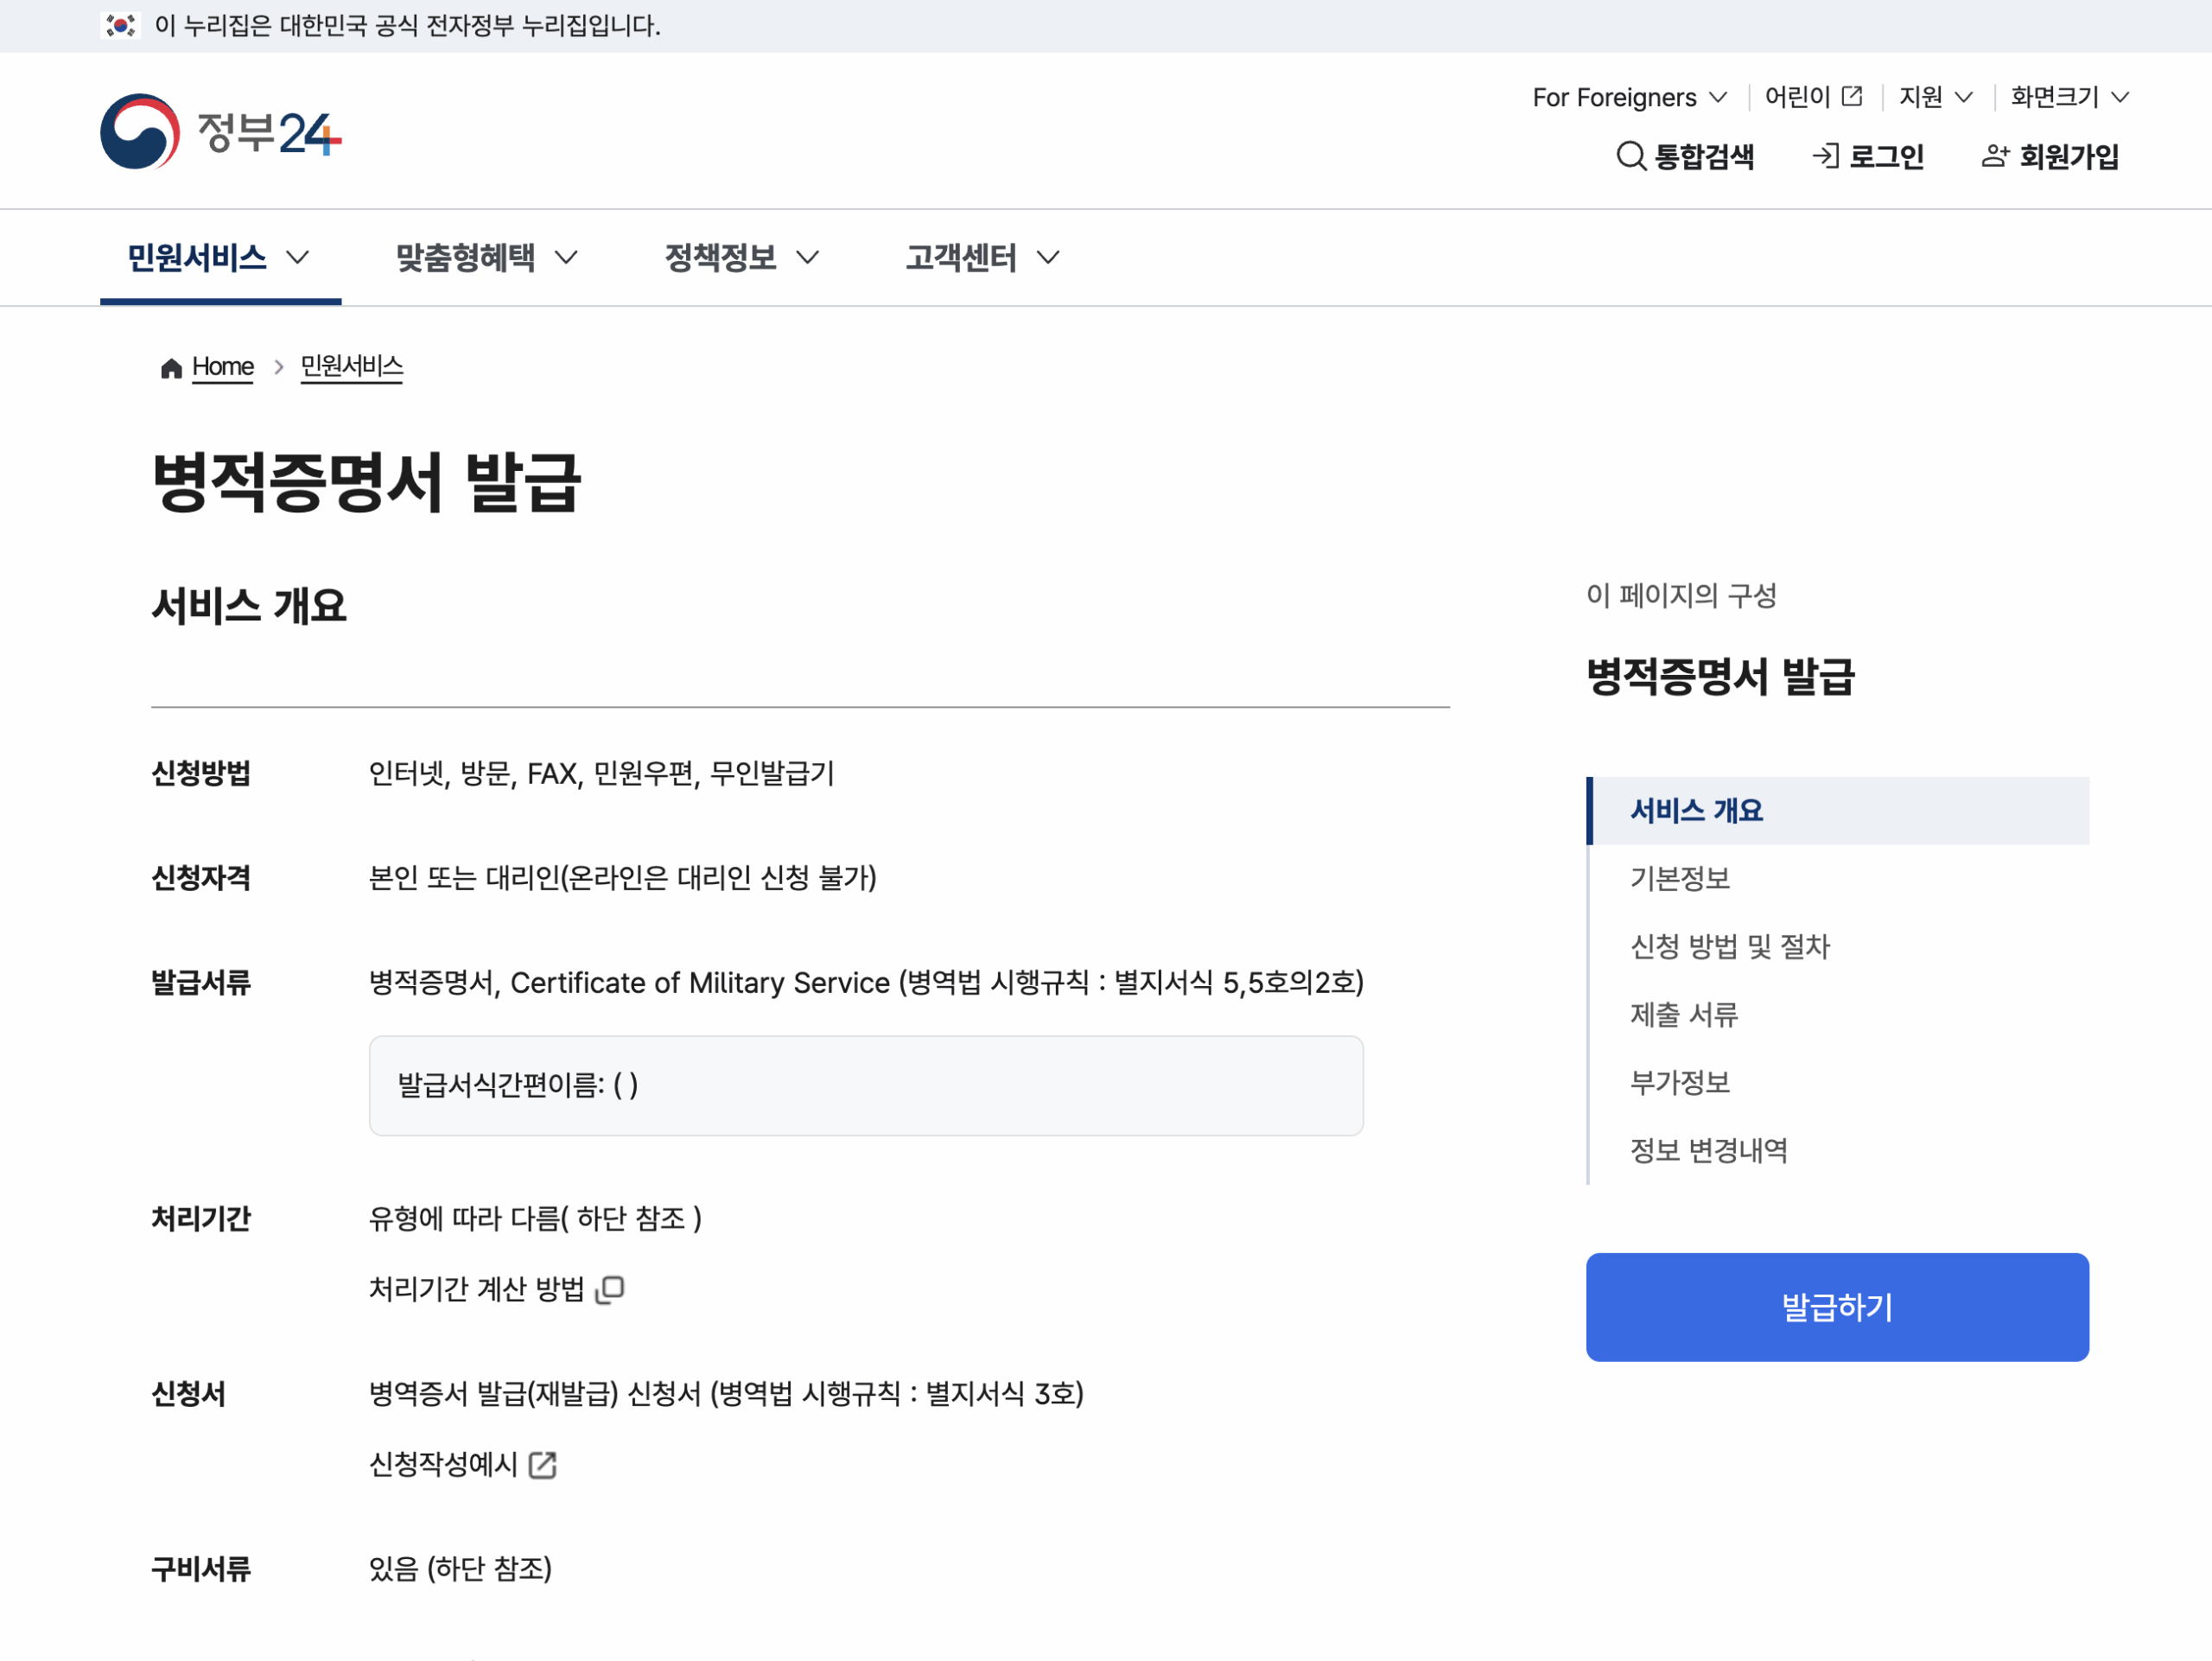
Task: Click the 민원서비스 breadcrumb link
Action: [x=352, y=367]
